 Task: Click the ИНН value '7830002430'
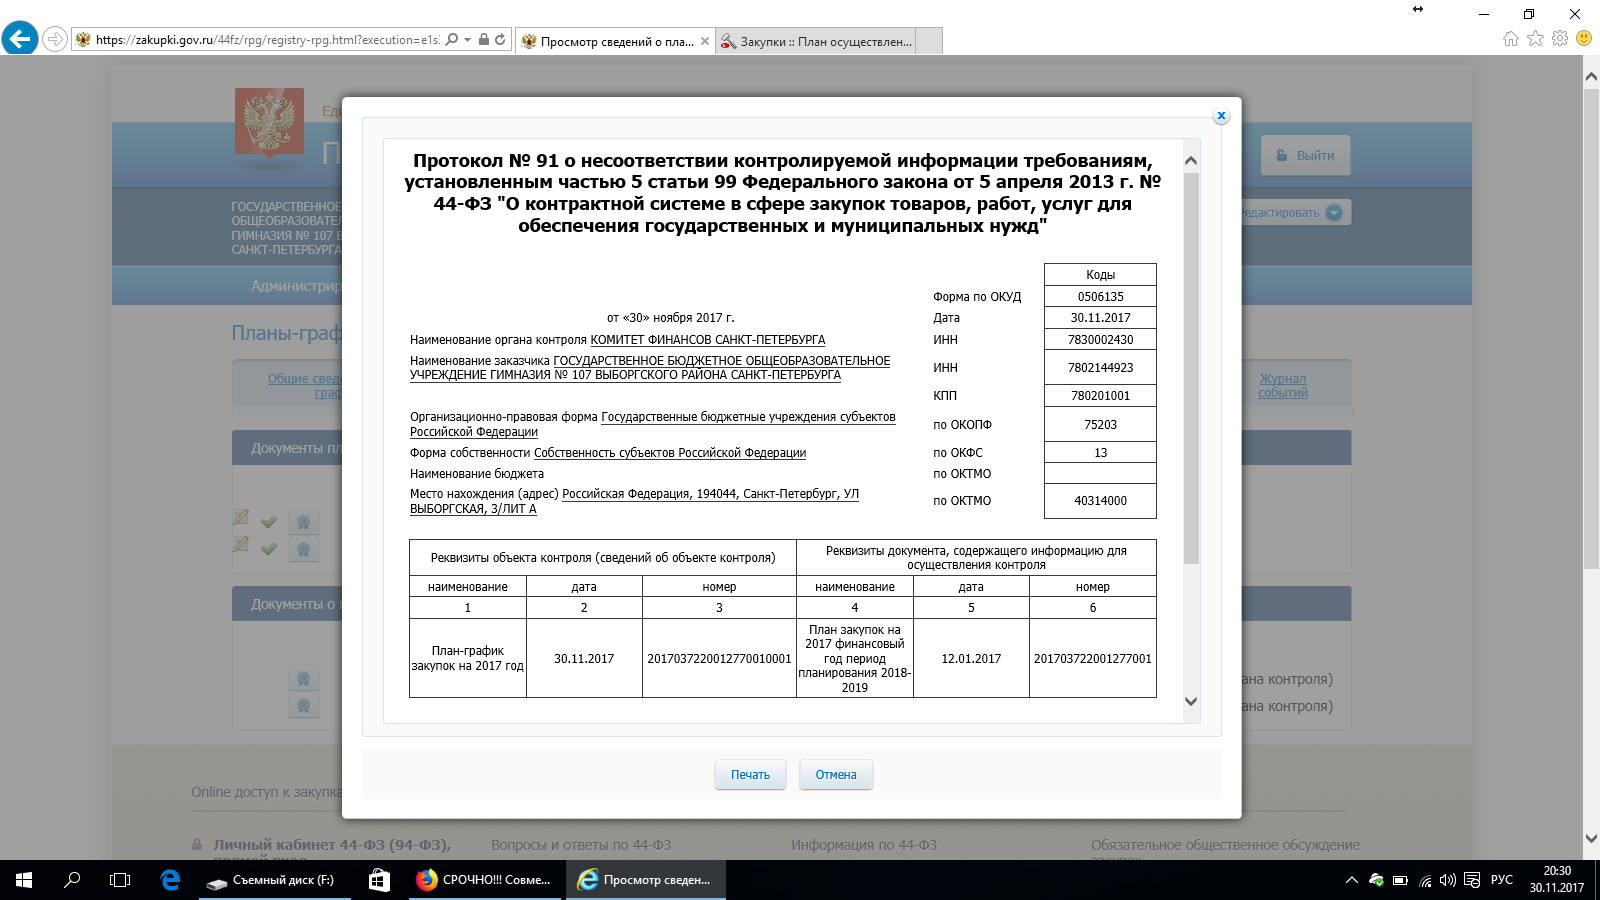[x=1100, y=340]
